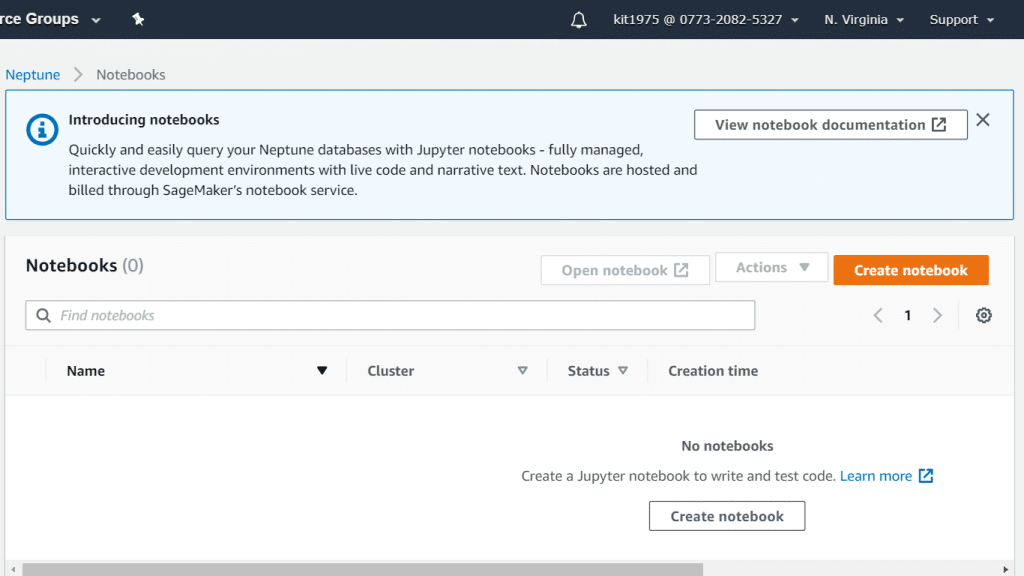Screen dimensions: 1024x576
Task: Click the pin shortcut icon in top bar
Action: pos(138,19)
